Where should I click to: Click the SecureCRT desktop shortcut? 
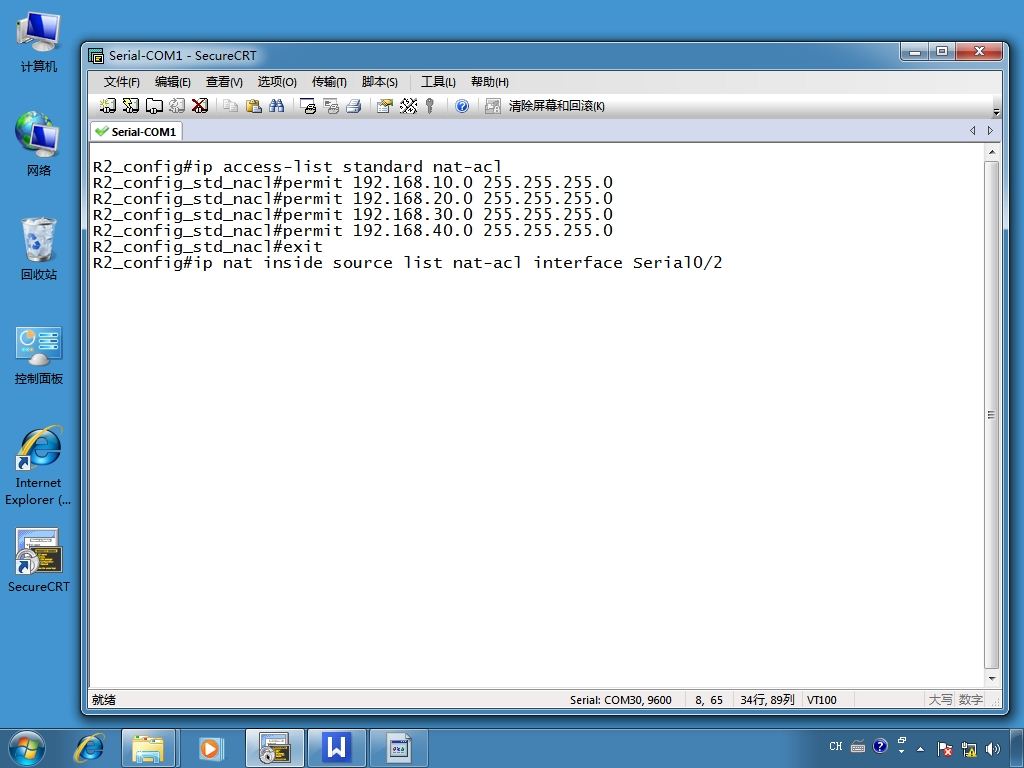[x=39, y=560]
